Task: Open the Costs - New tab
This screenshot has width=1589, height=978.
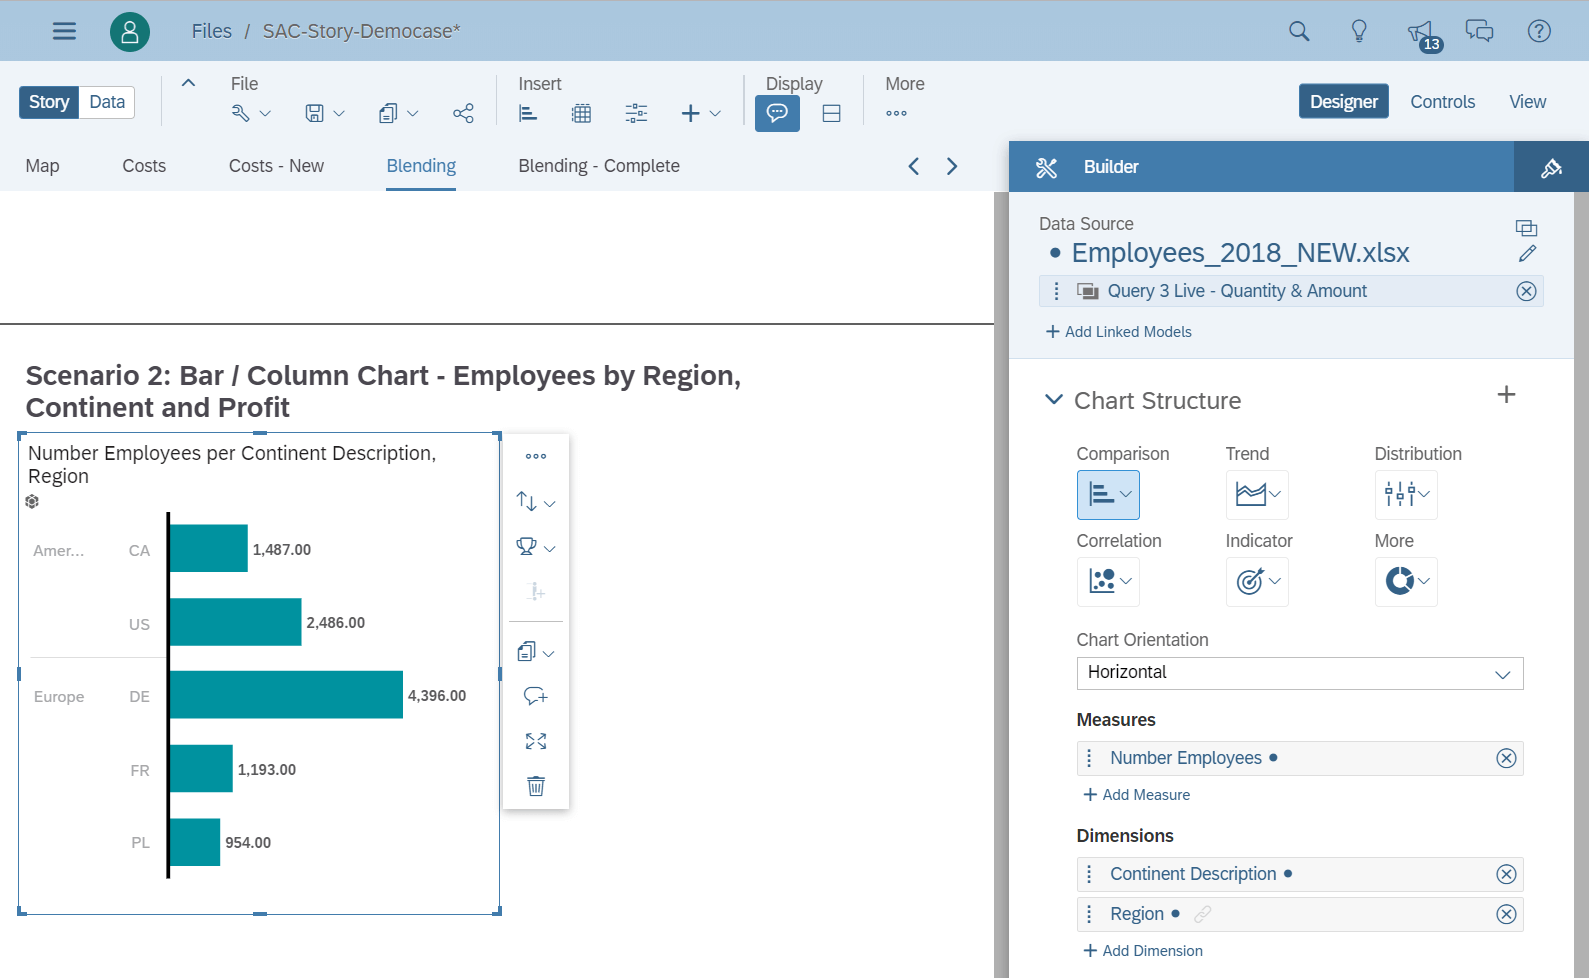Action: coord(276,166)
